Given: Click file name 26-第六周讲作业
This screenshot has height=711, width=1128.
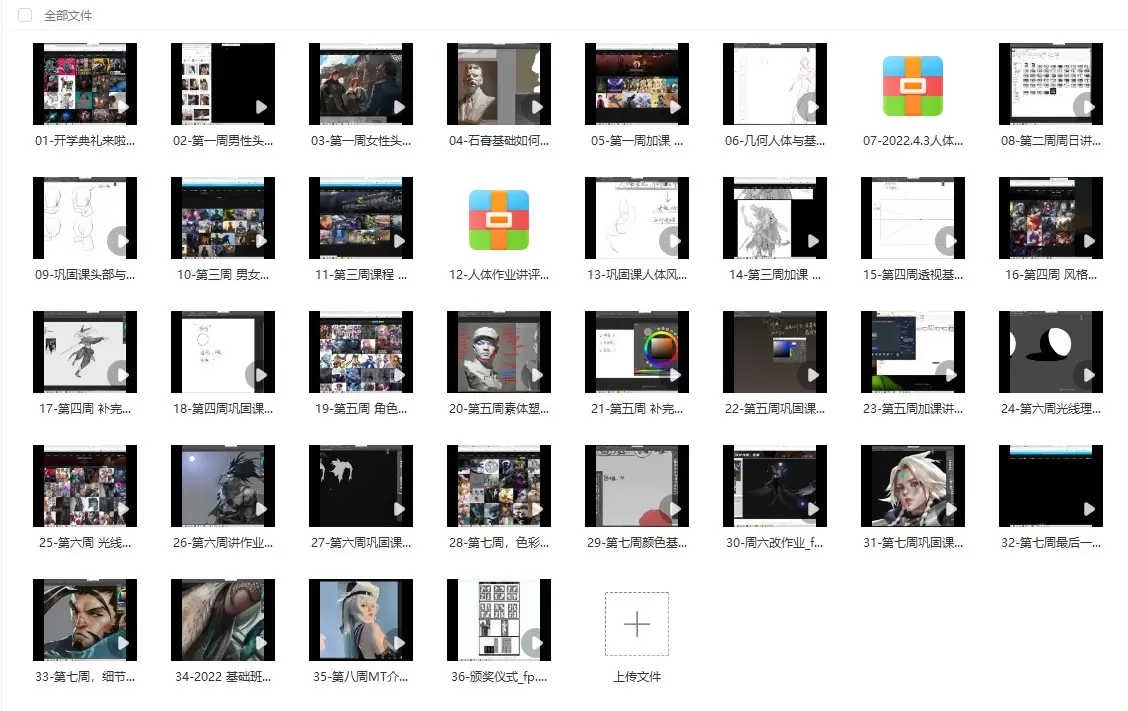Looking at the screenshot, I should pyautogui.click(x=223, y=543).
